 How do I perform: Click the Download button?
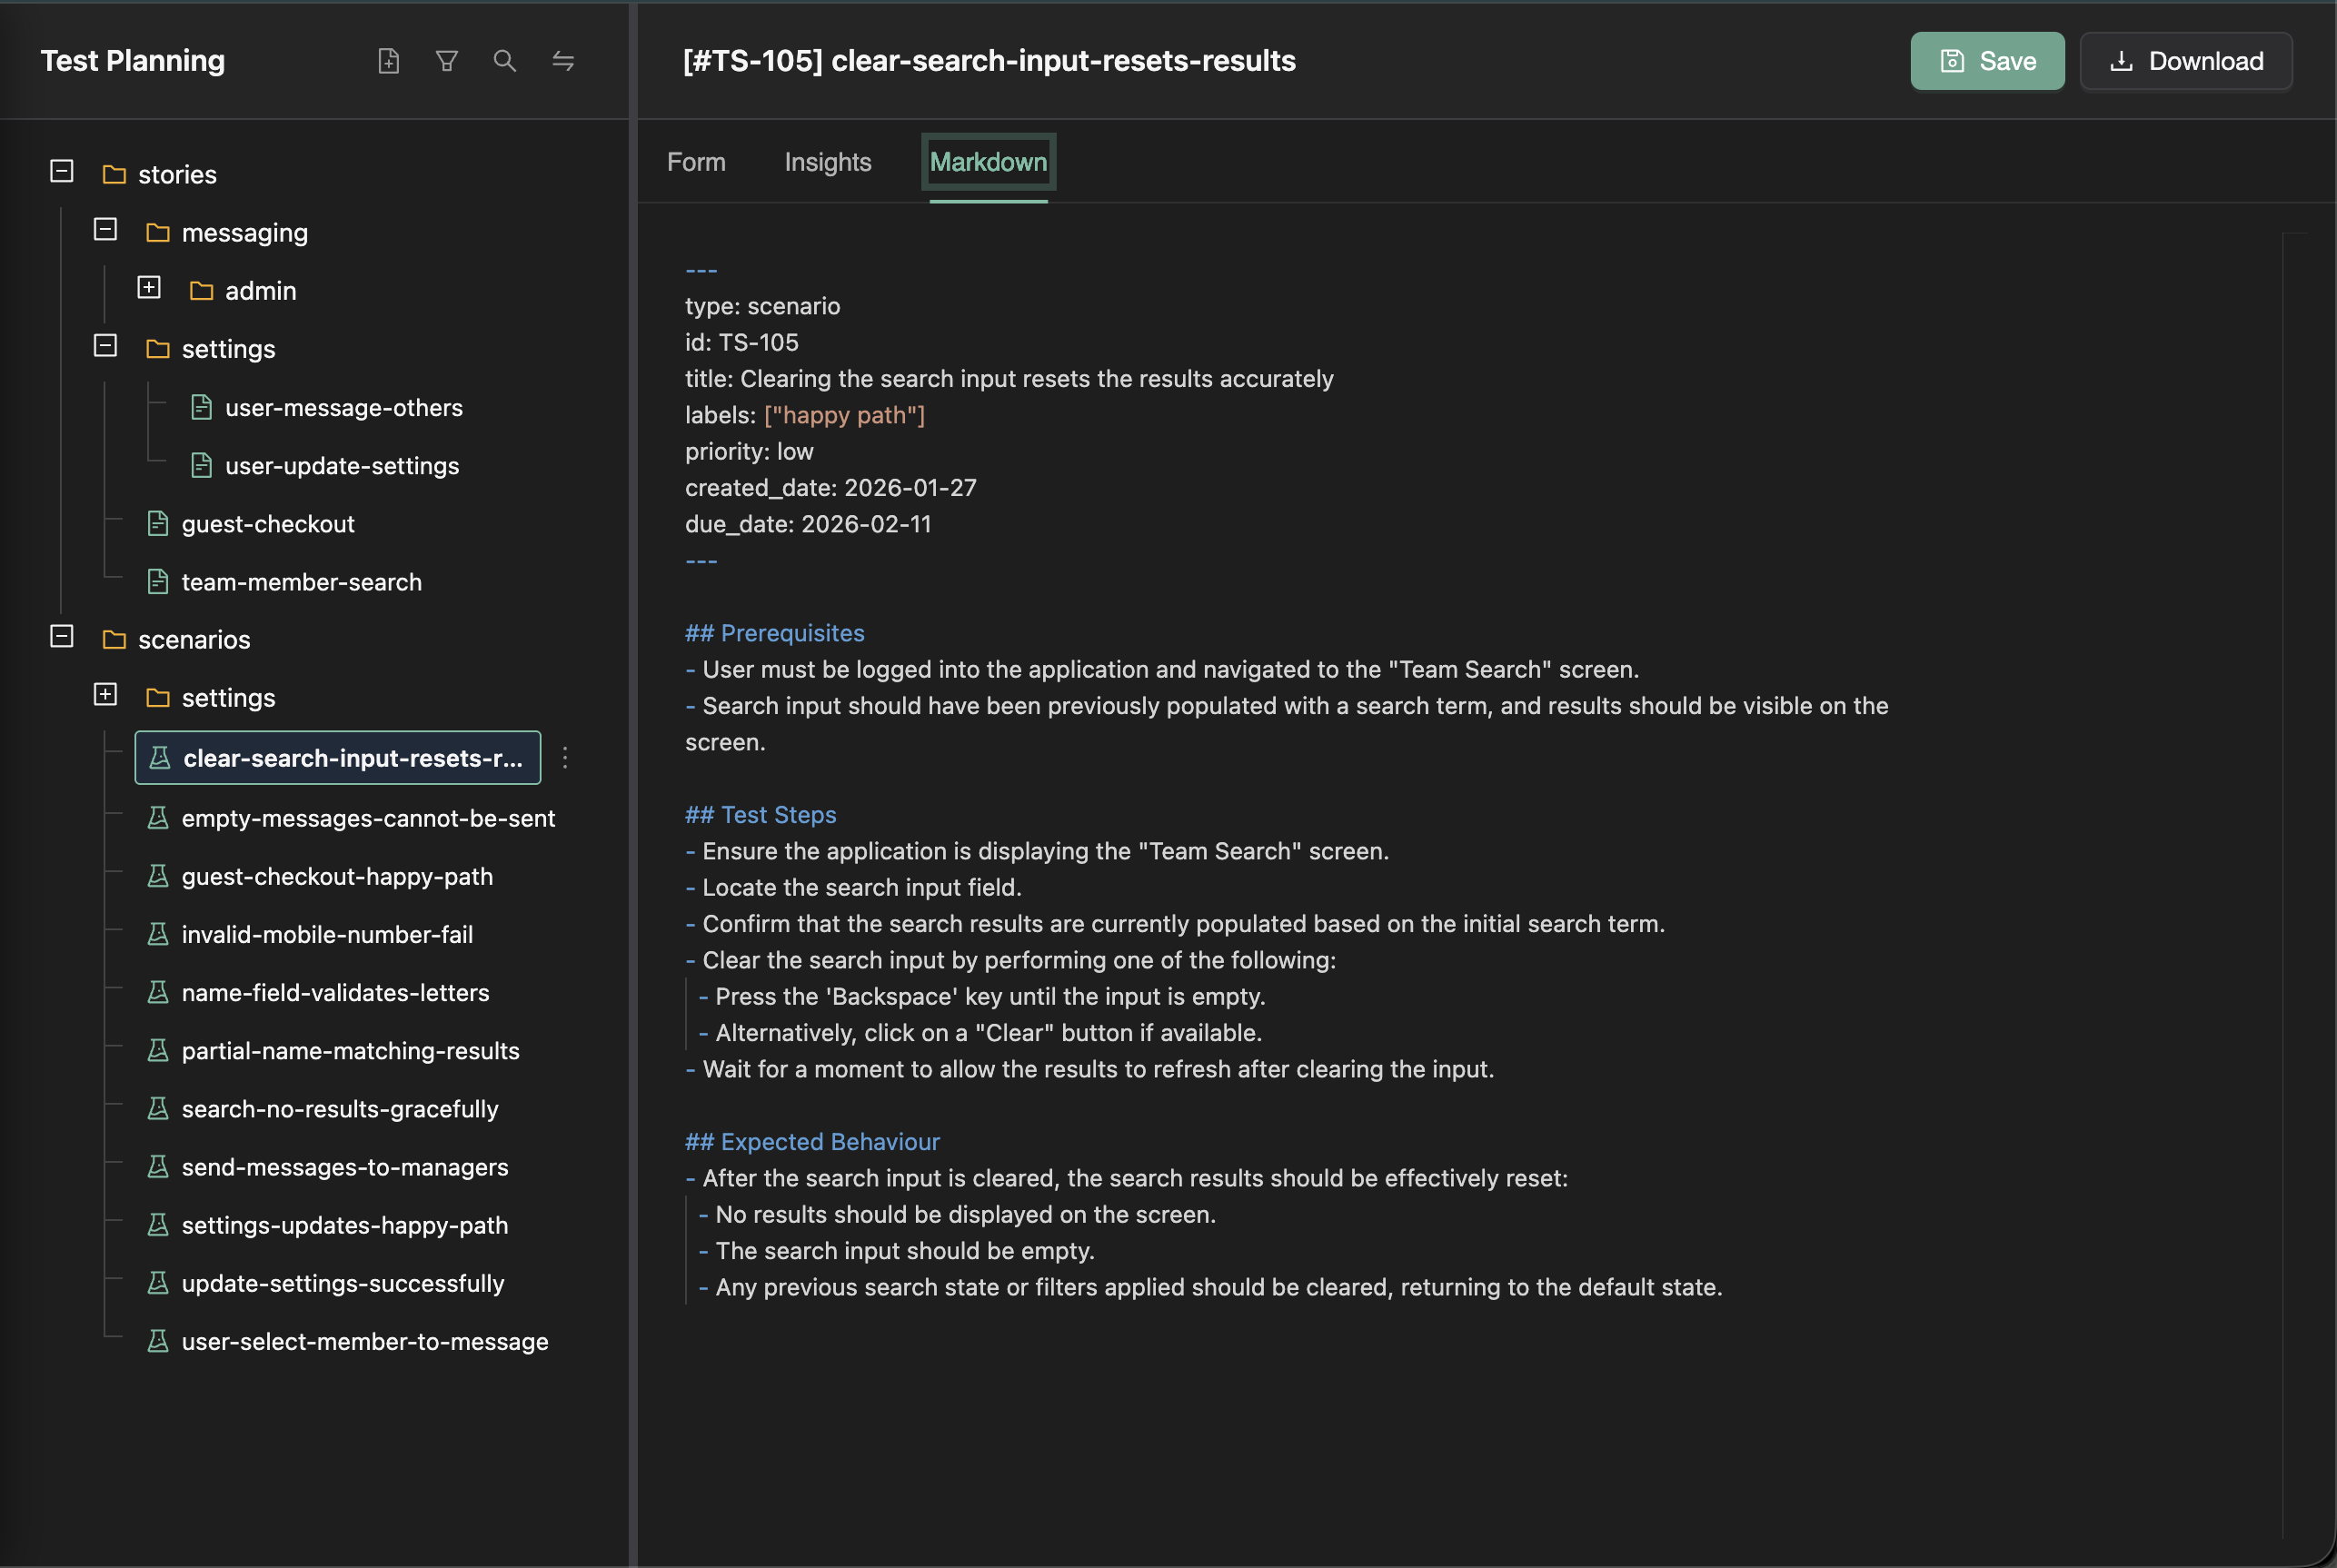(2186, 61)
